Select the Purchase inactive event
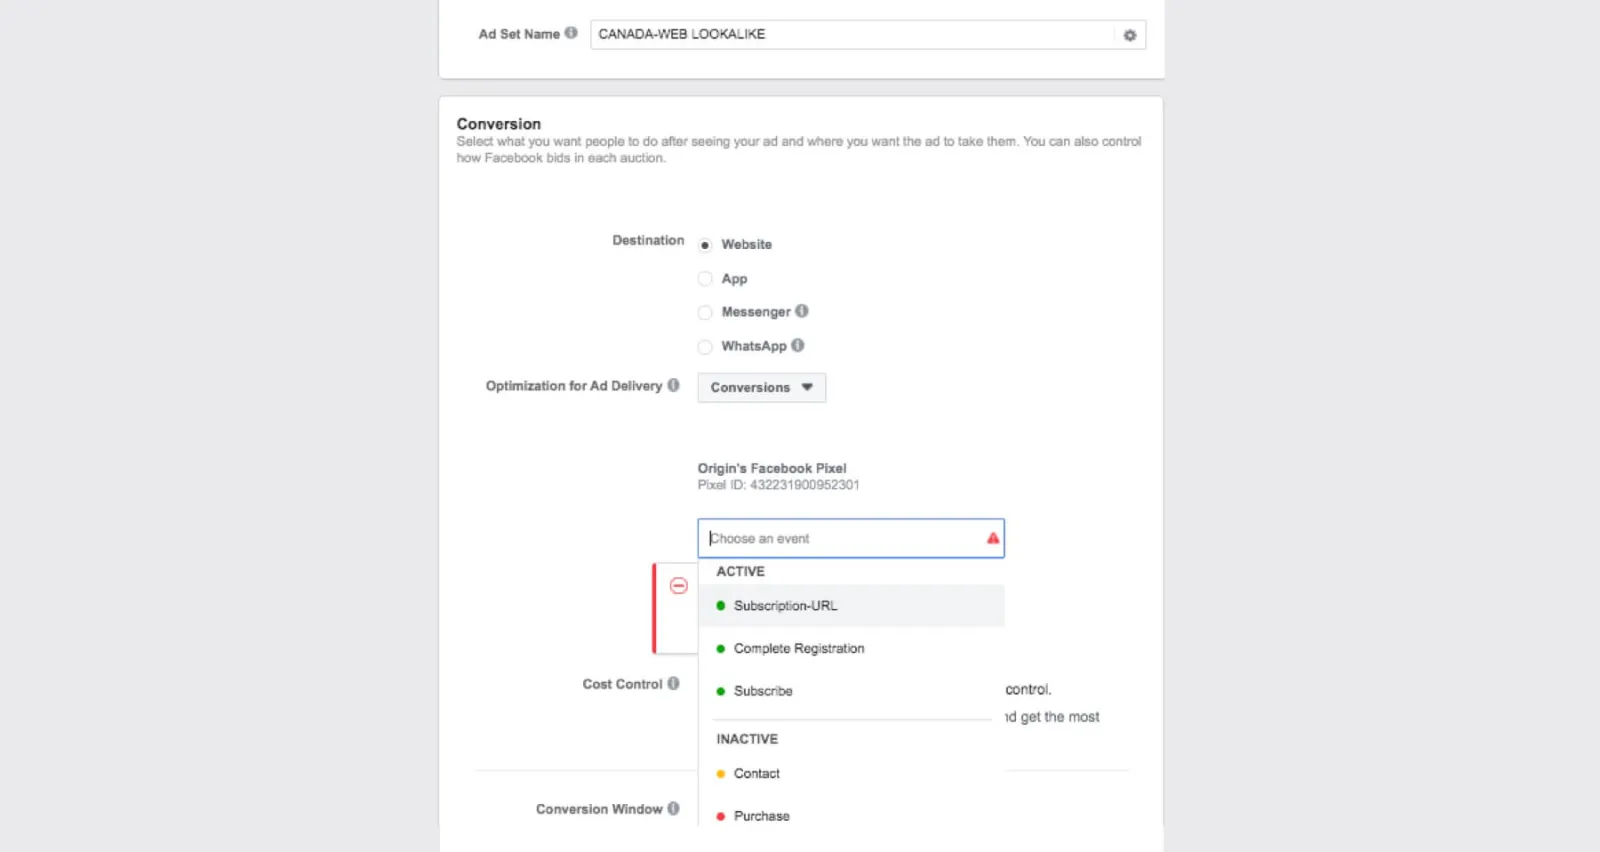1600x852 pixels. click(761, 815)
